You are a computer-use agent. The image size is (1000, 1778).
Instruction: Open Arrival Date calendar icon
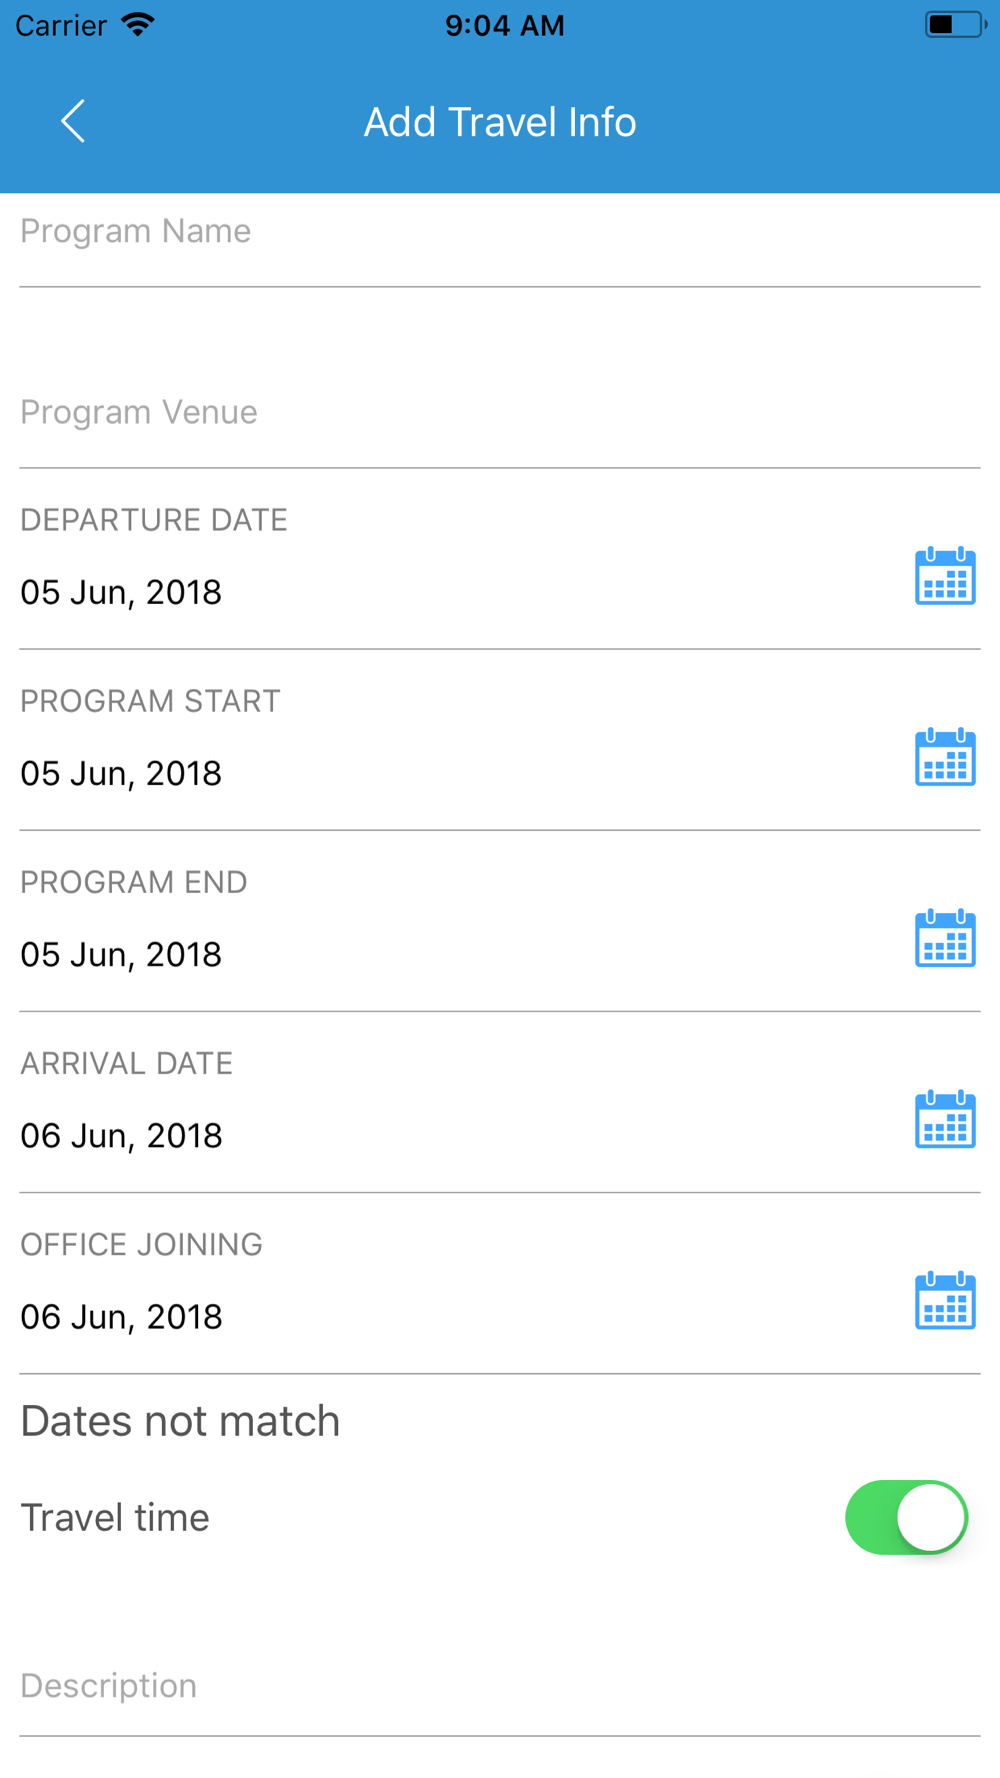pyautogui.click(x=945, y=1119)
